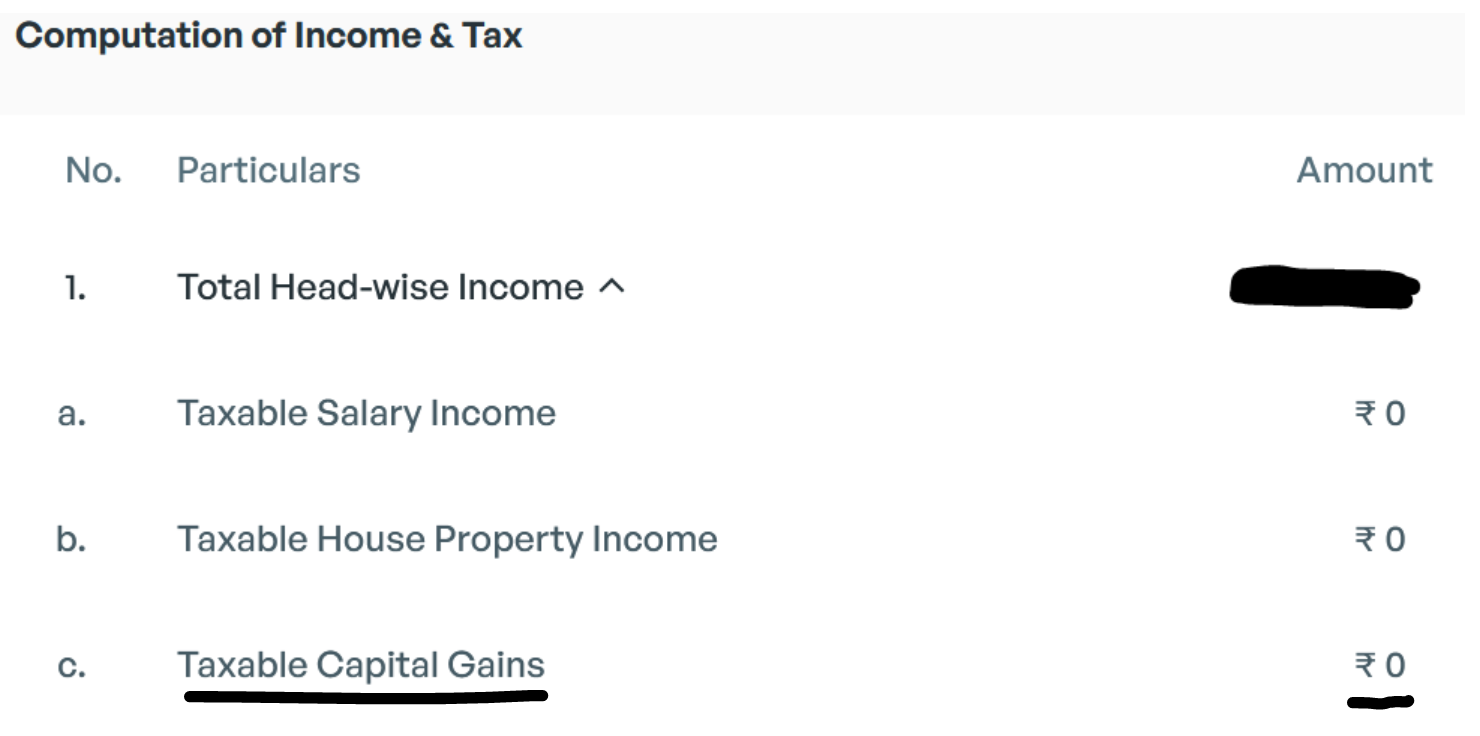Click row letter c. beside Capital Gains
This screenshot has width=1480, height=736.
(x=71, y=666)
